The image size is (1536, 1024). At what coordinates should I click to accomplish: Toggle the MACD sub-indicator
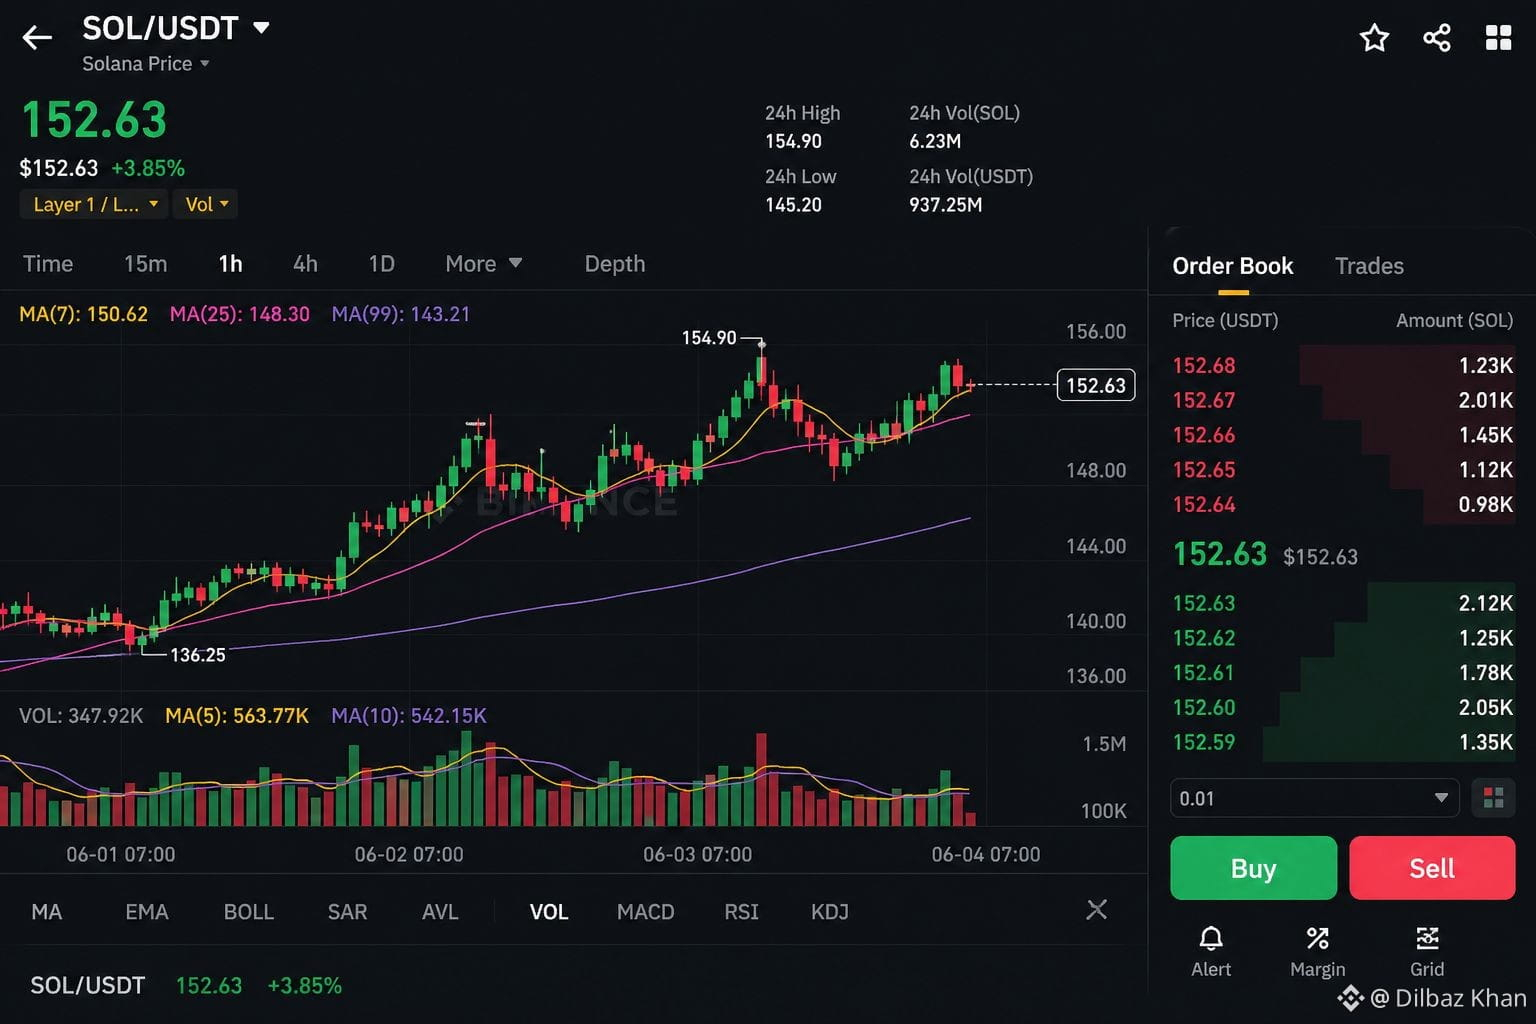(x=645, y=912)
